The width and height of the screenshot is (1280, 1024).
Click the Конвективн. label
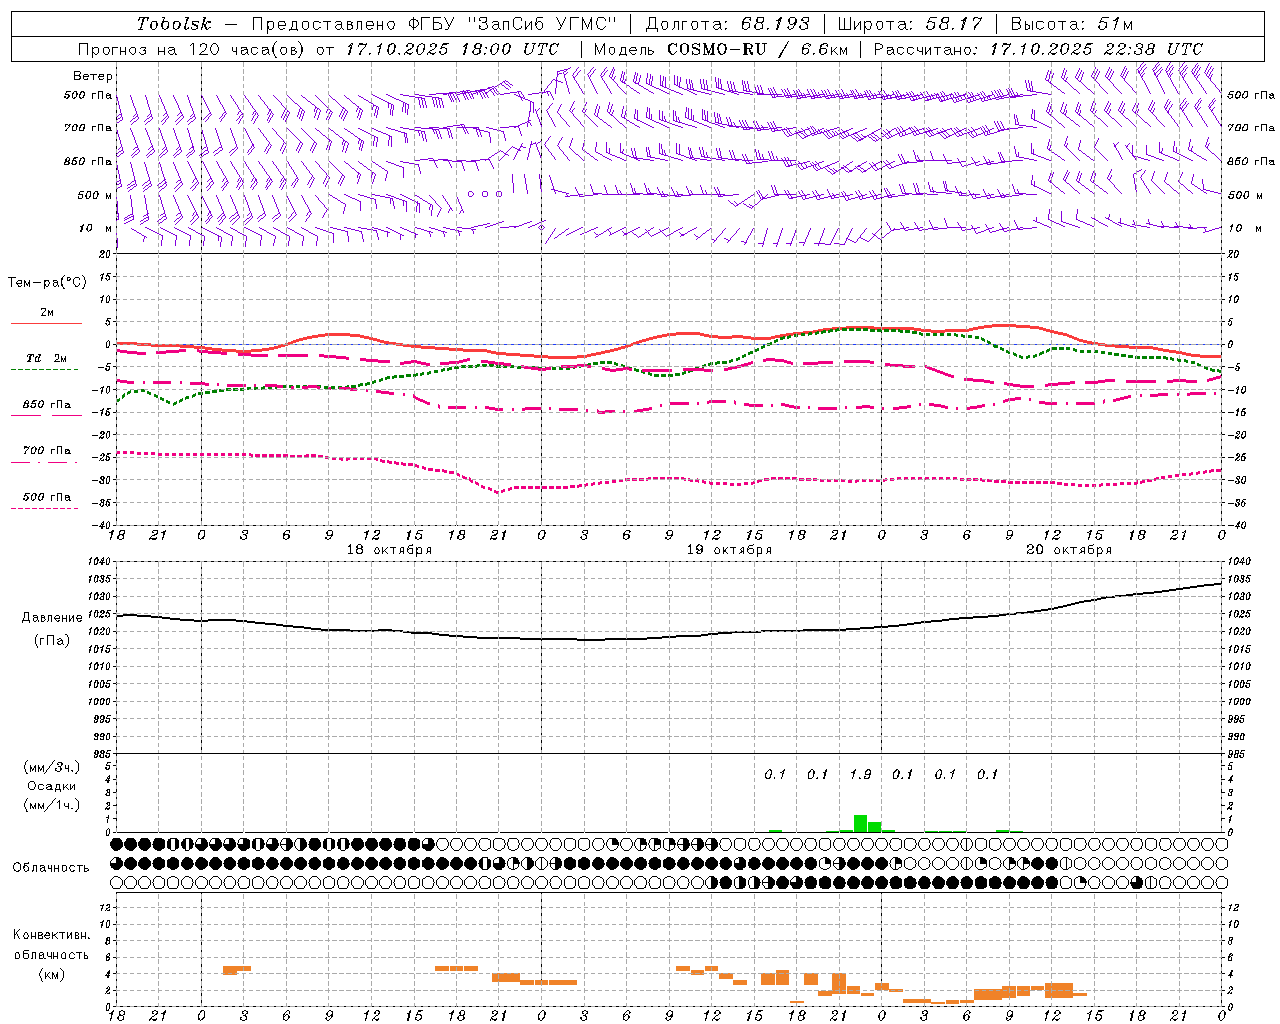[51, 935]
